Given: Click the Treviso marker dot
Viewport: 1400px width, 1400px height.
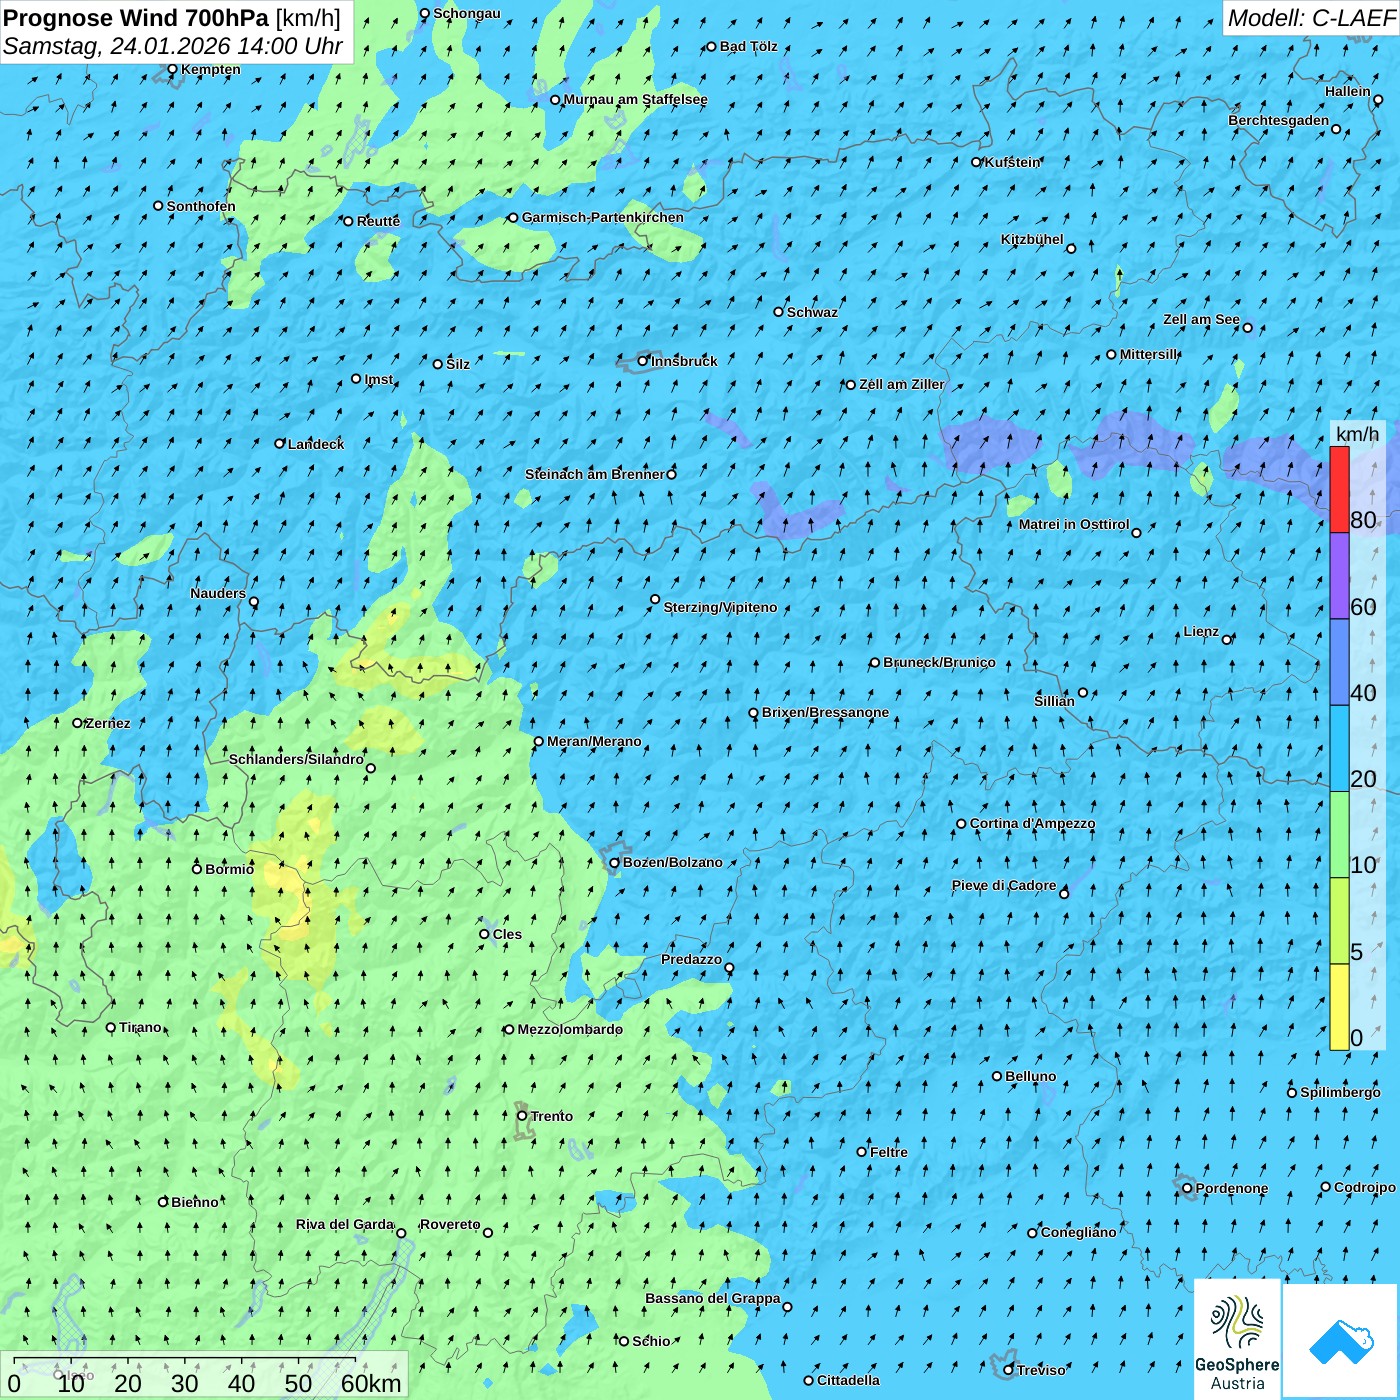Looking at the screenshot, I should (1009, 1370).
